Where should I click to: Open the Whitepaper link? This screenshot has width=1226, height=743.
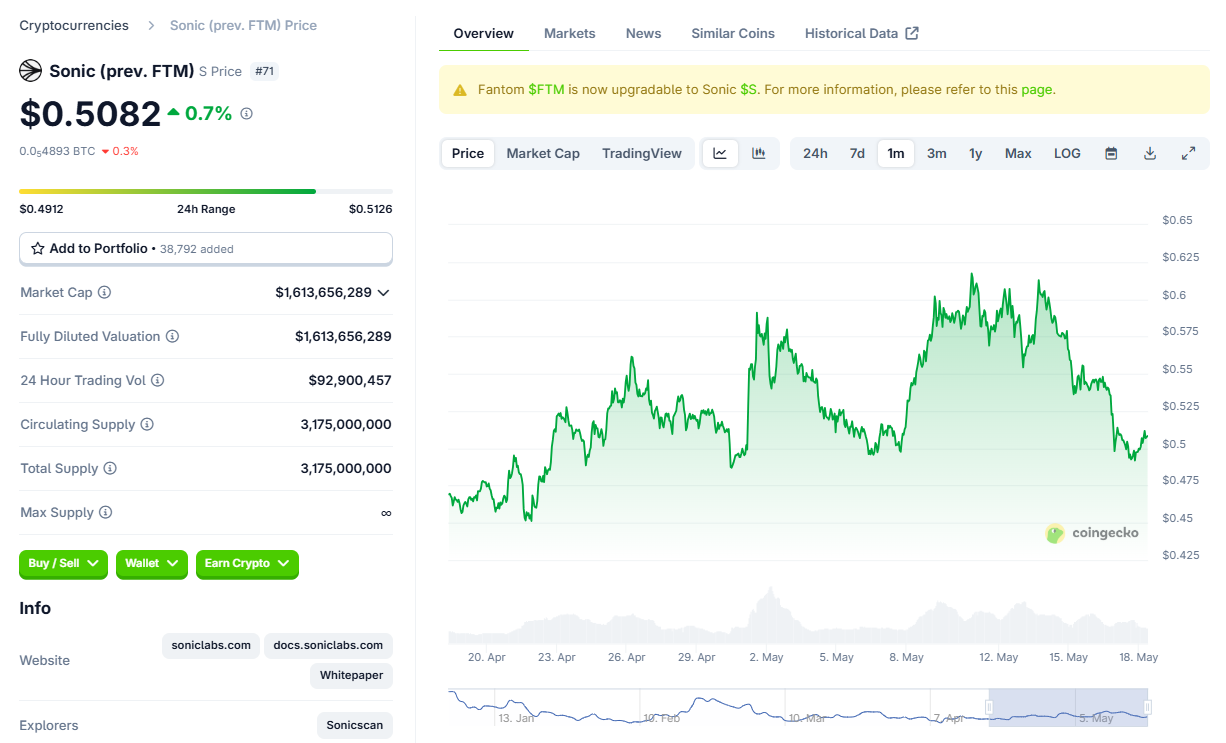pyautogui.click(x=352, y=675)
